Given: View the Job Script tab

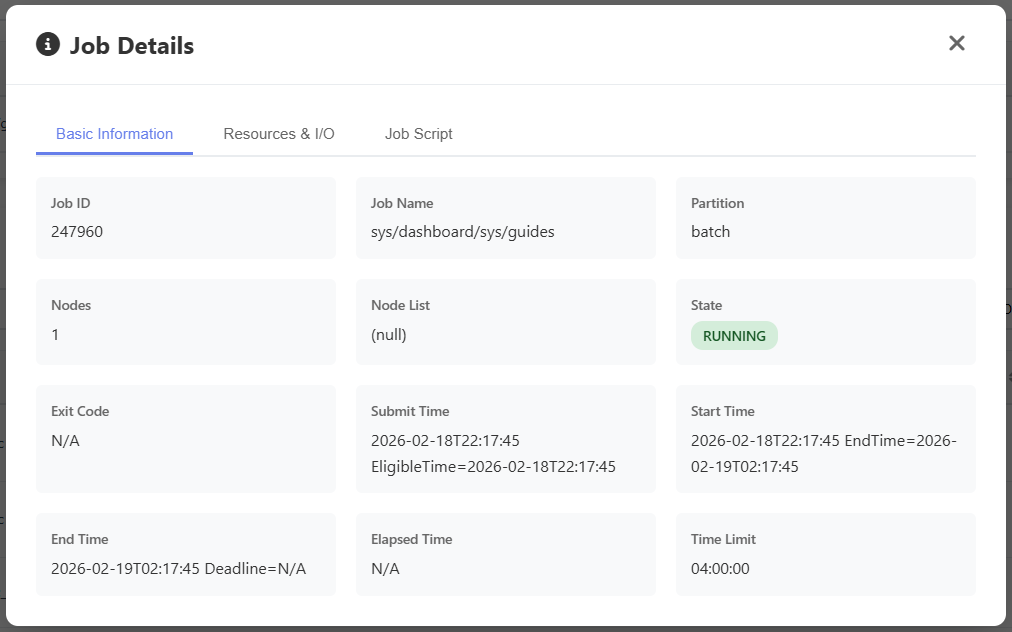Looking at the screenshot, I should pyautogui.click(x=418, y=134).
